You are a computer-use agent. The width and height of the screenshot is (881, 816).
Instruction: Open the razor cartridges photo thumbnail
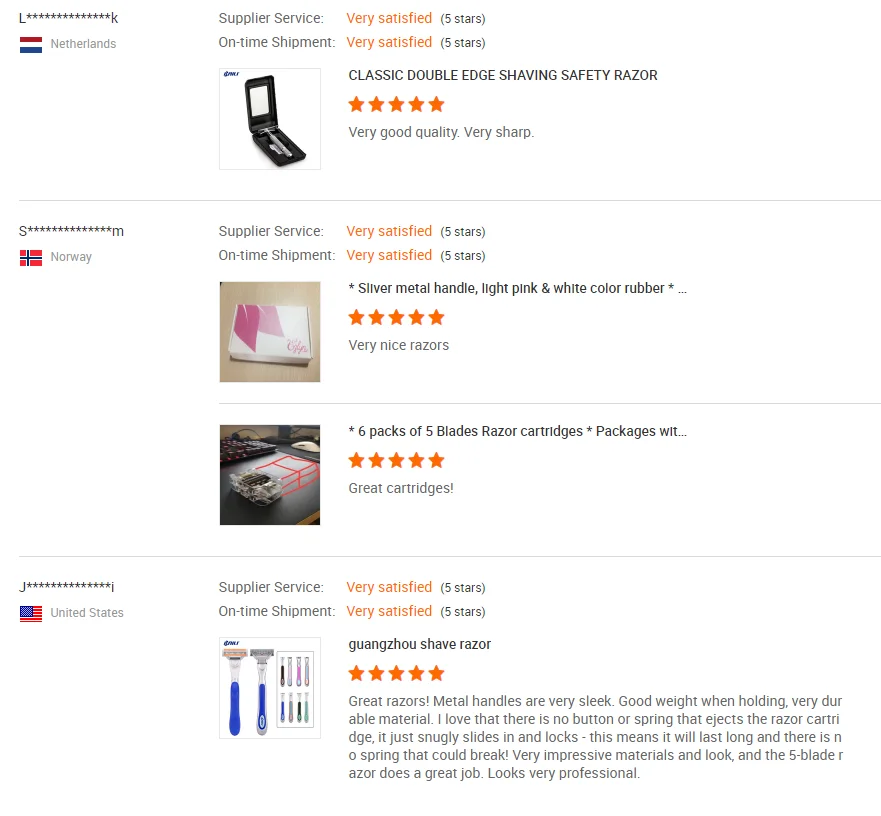pos(270,475)
